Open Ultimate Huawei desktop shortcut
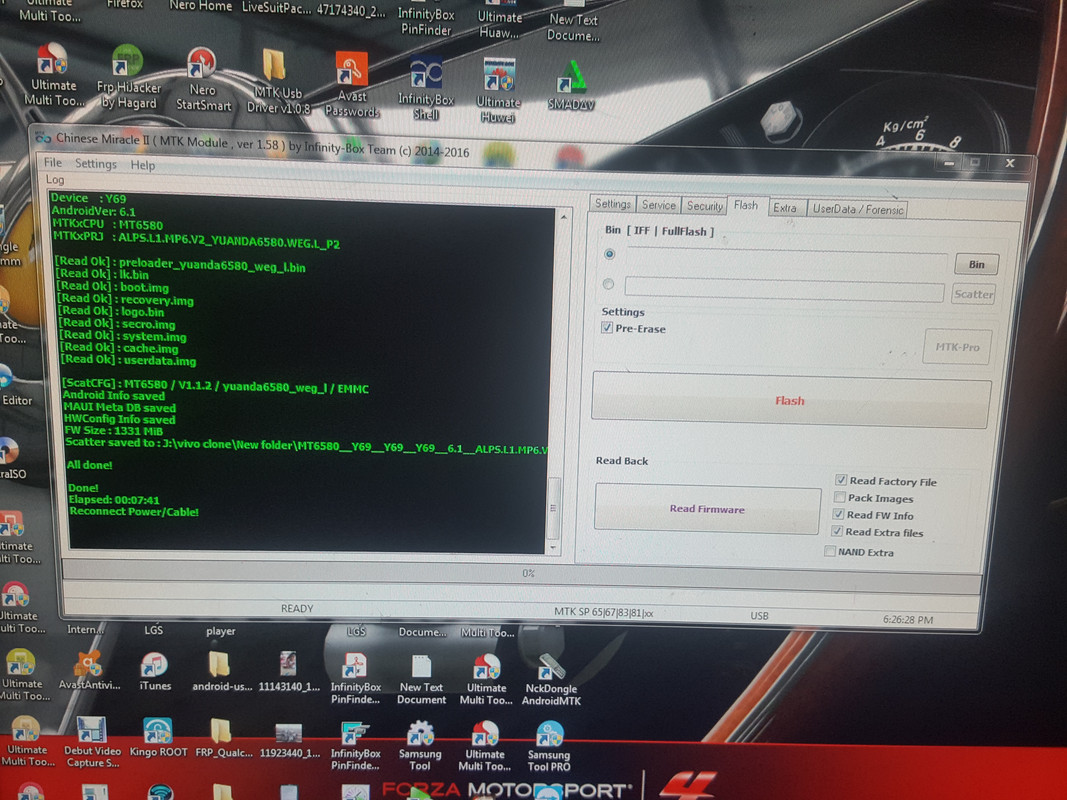1067x800 pixels. point(498,90)
